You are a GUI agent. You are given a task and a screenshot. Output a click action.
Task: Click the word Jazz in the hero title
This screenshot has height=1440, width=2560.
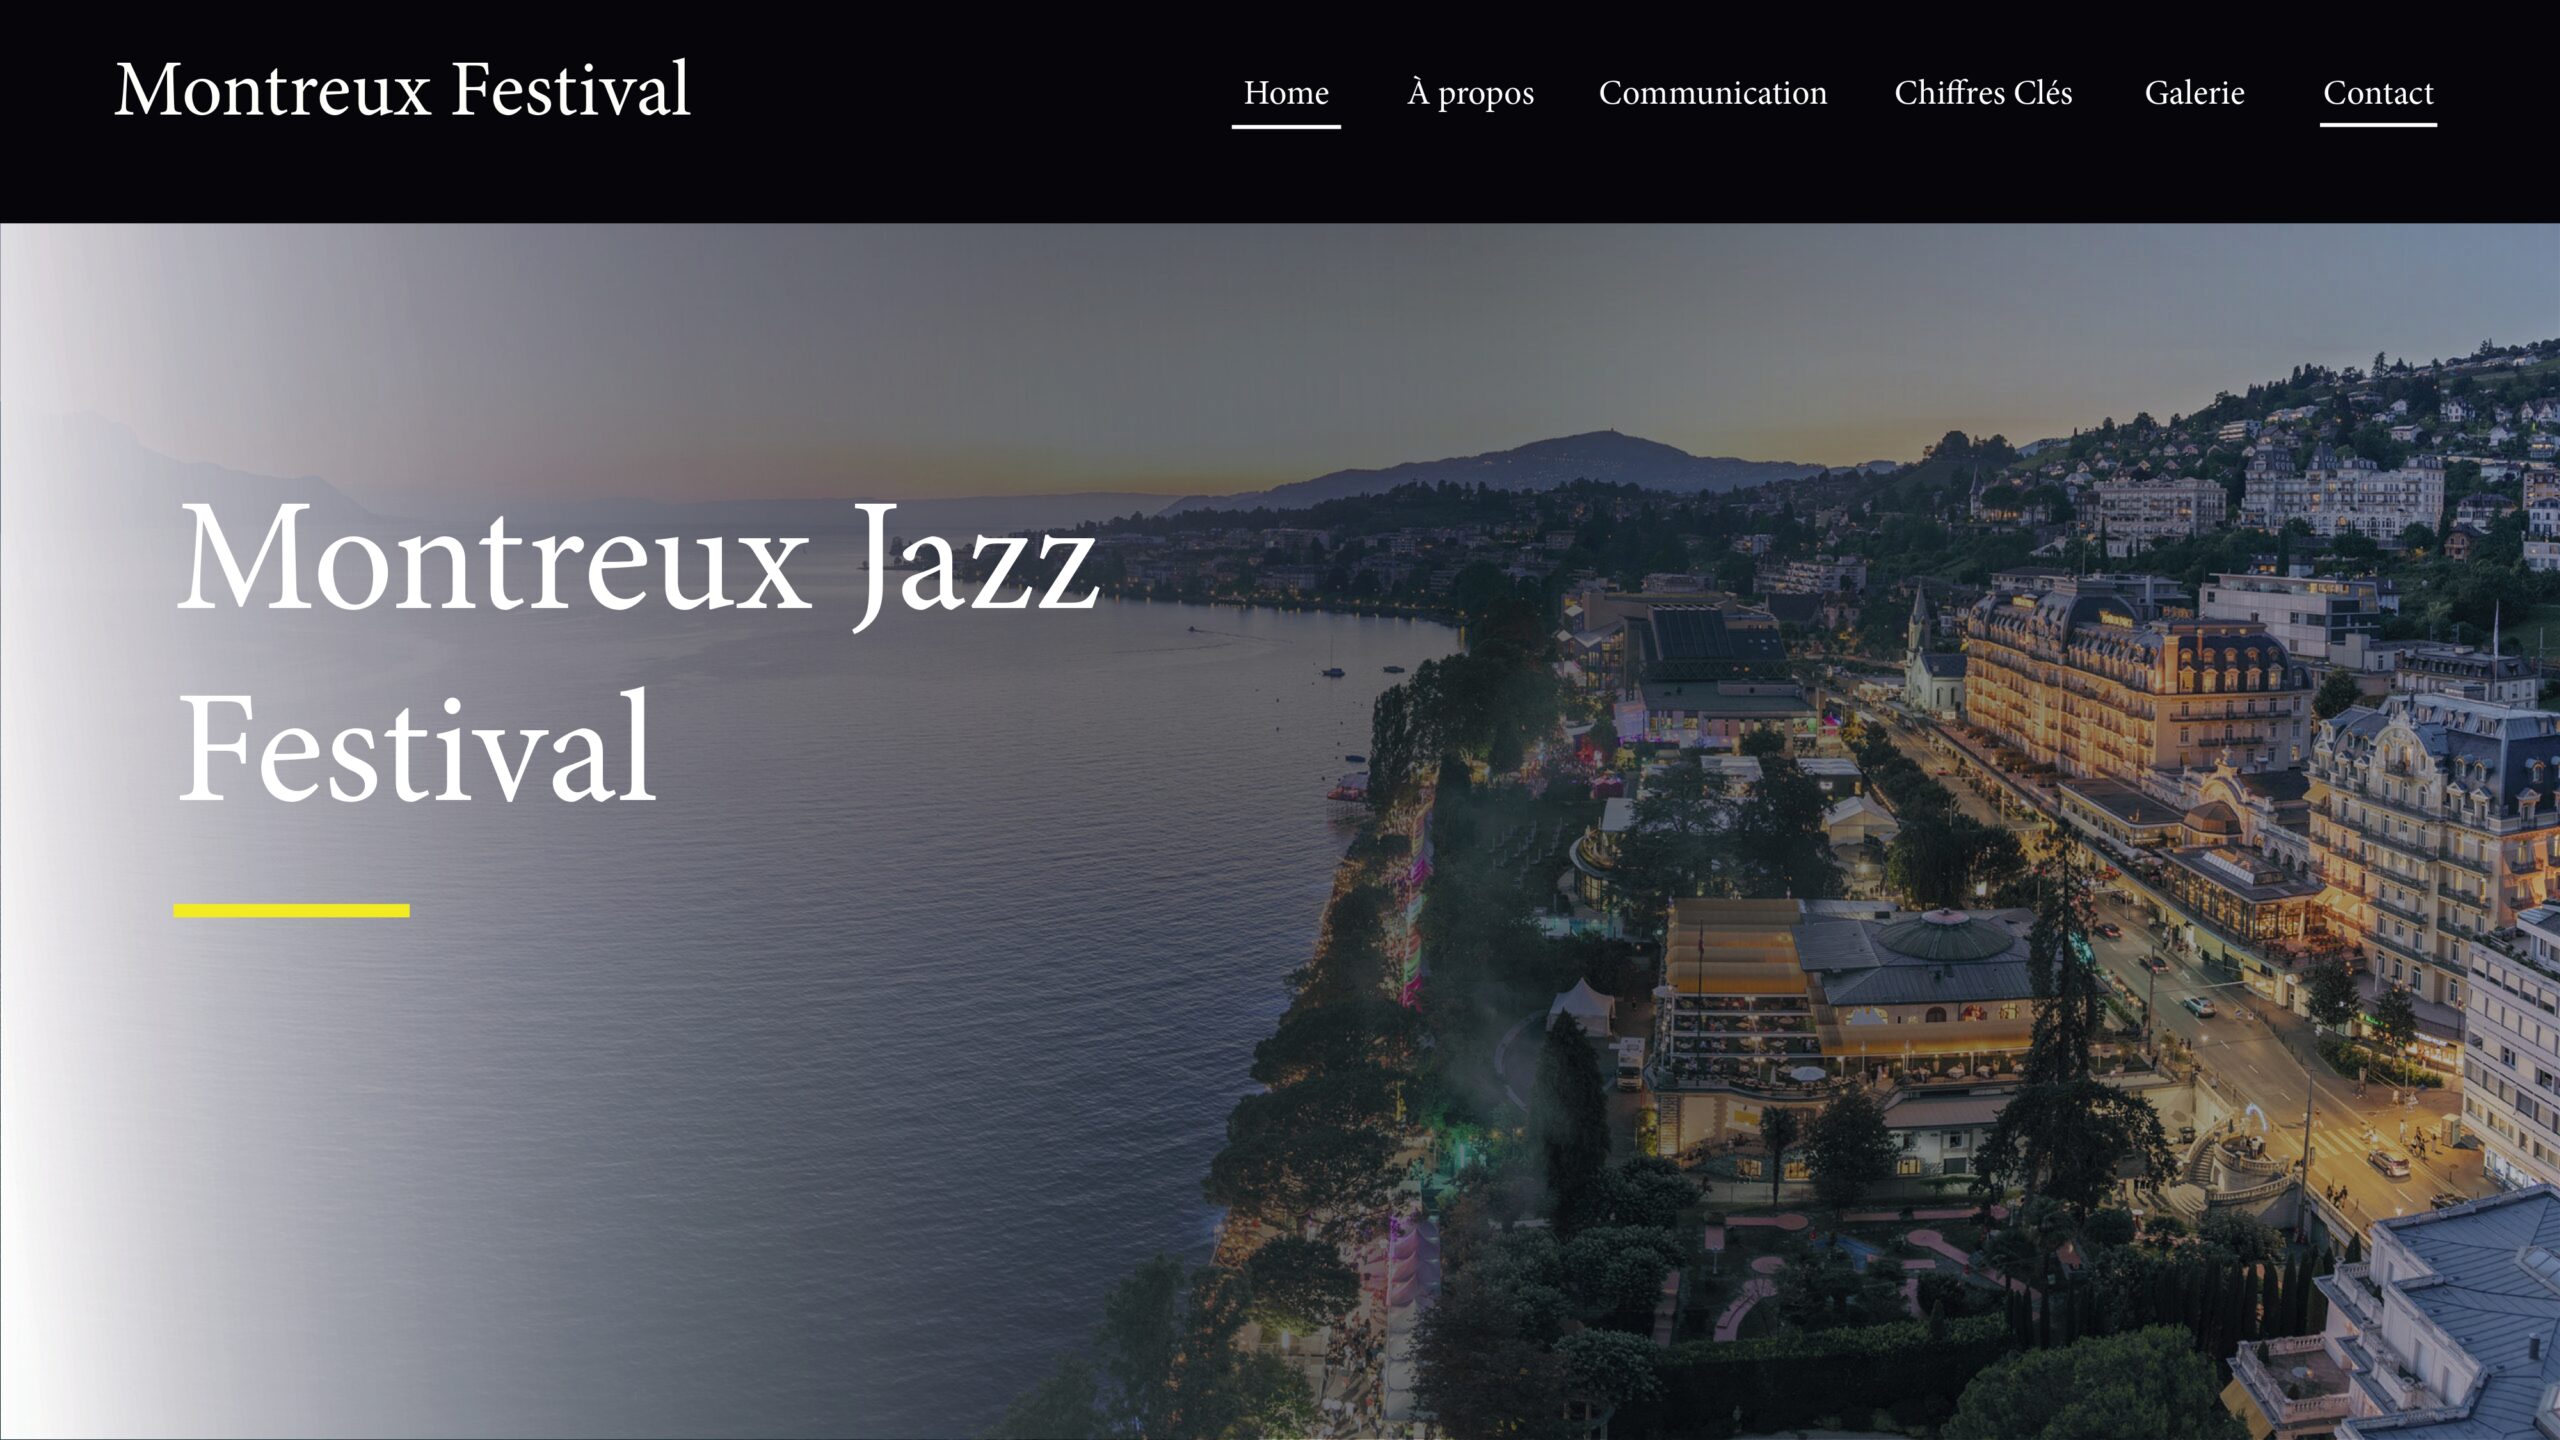[x=976, y=563]
